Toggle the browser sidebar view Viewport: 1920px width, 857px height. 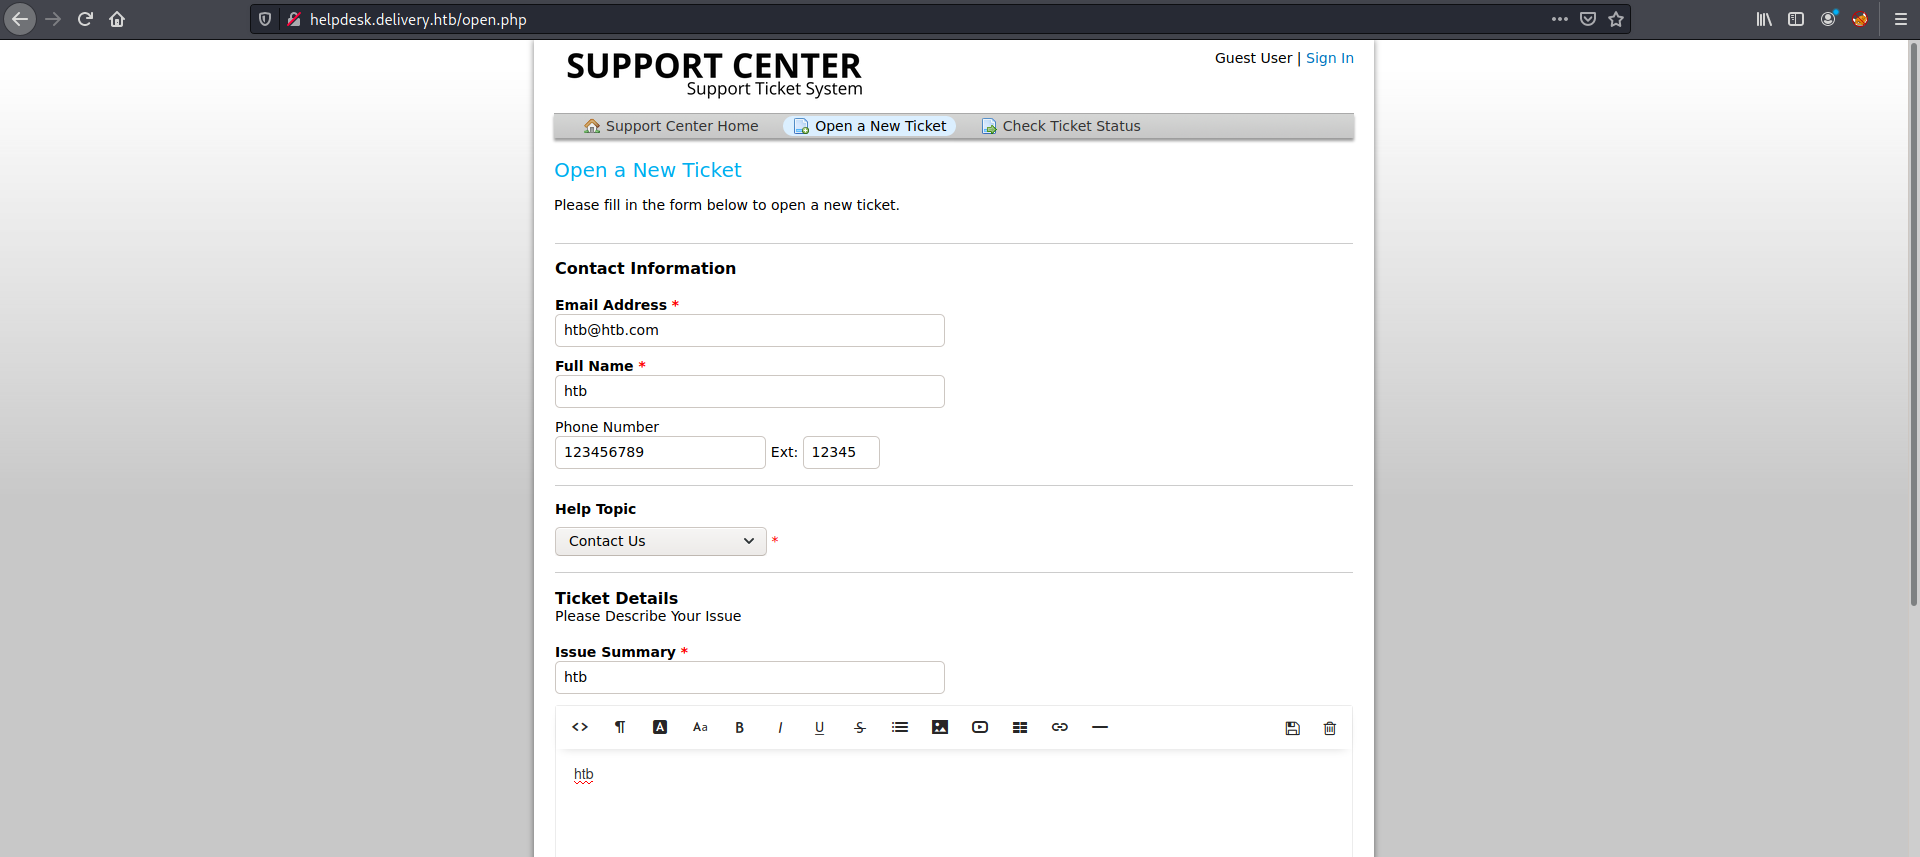(1796, 19)
